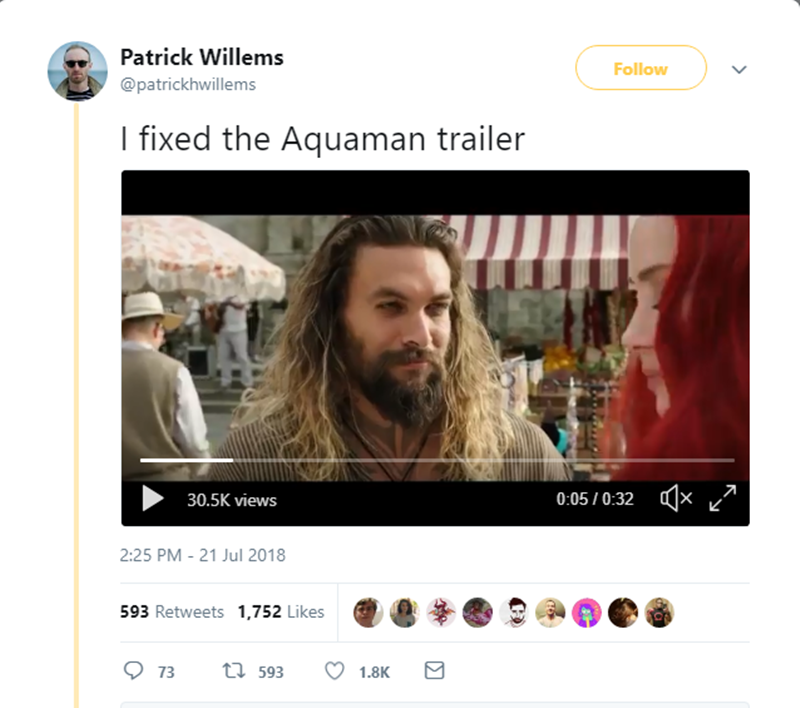Click the black-and-white sketched bearded face avatar
This screenshot has width=800, height=708.
(x=514, y=612)
